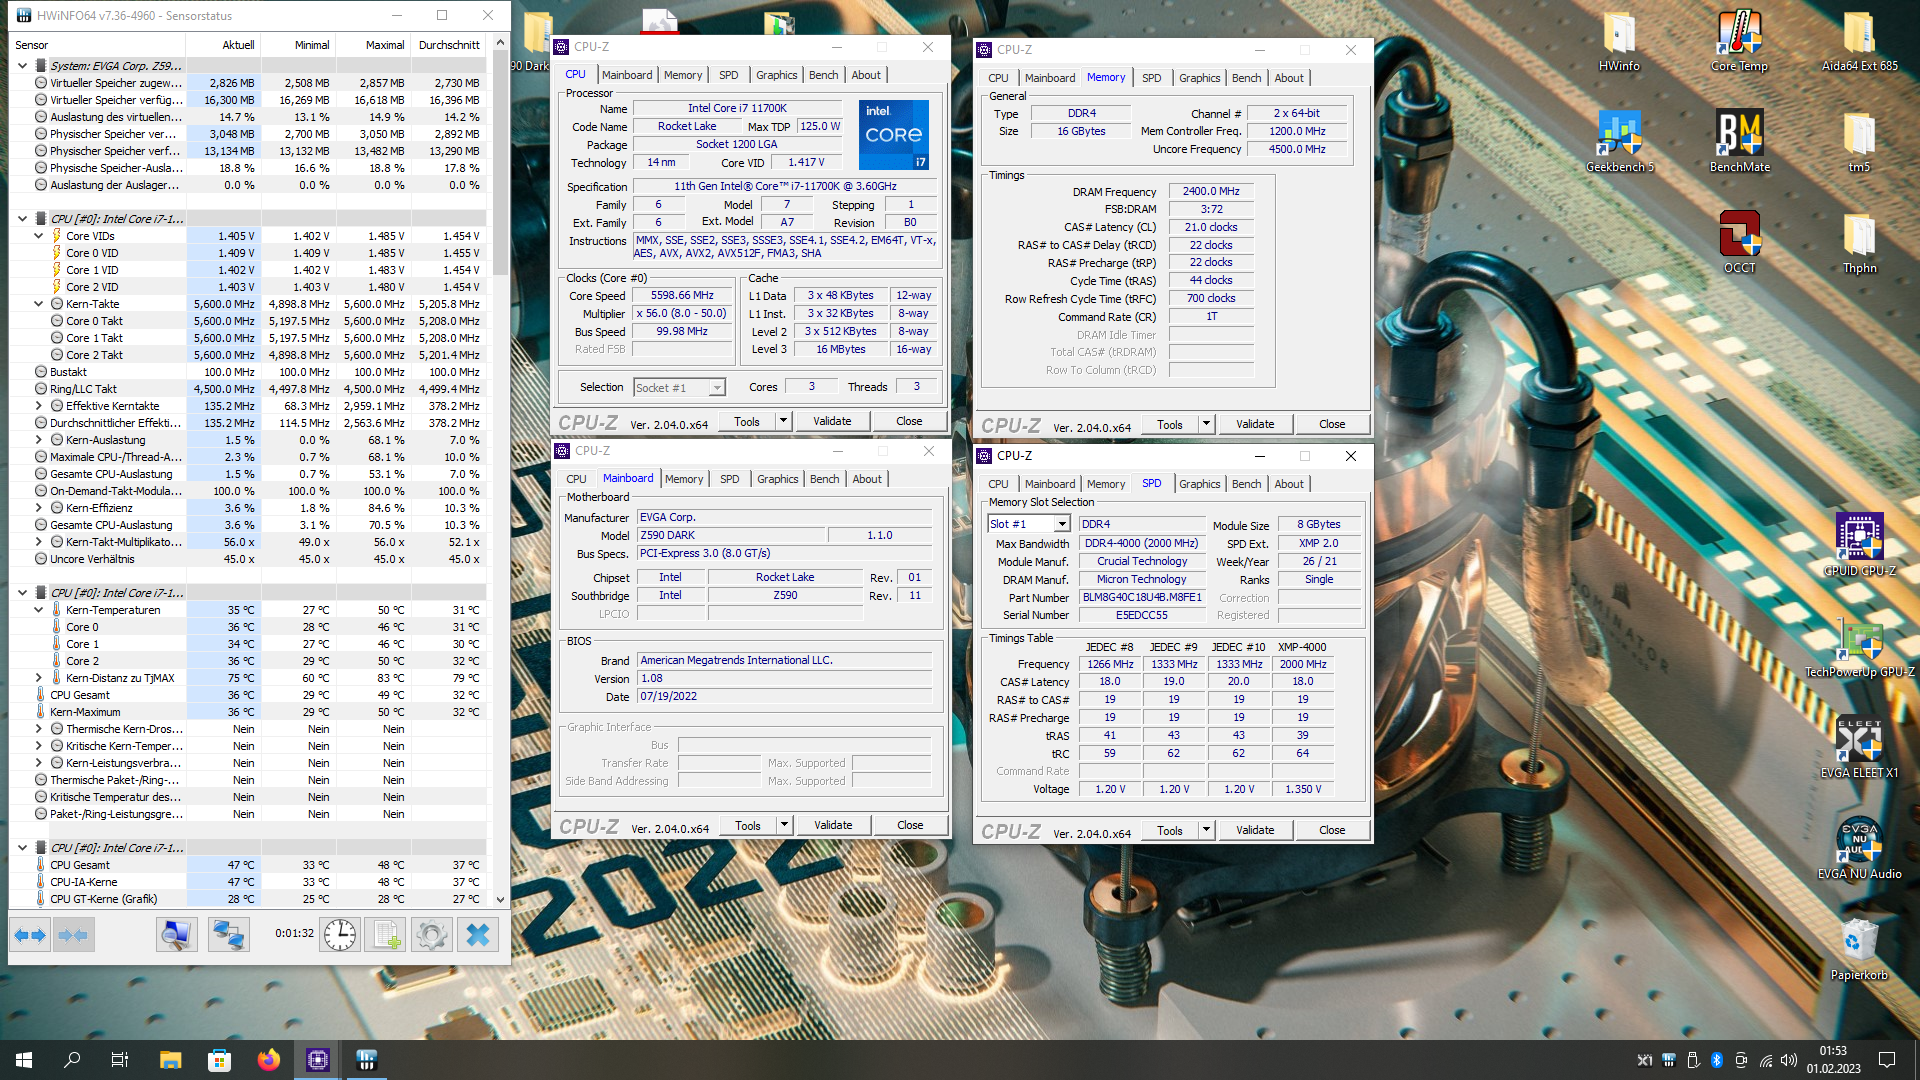The image size is (1920, 1080).
Task: Launch the EVGA ELEET X1 desktop shortcut
Action: pos(1859,747)
